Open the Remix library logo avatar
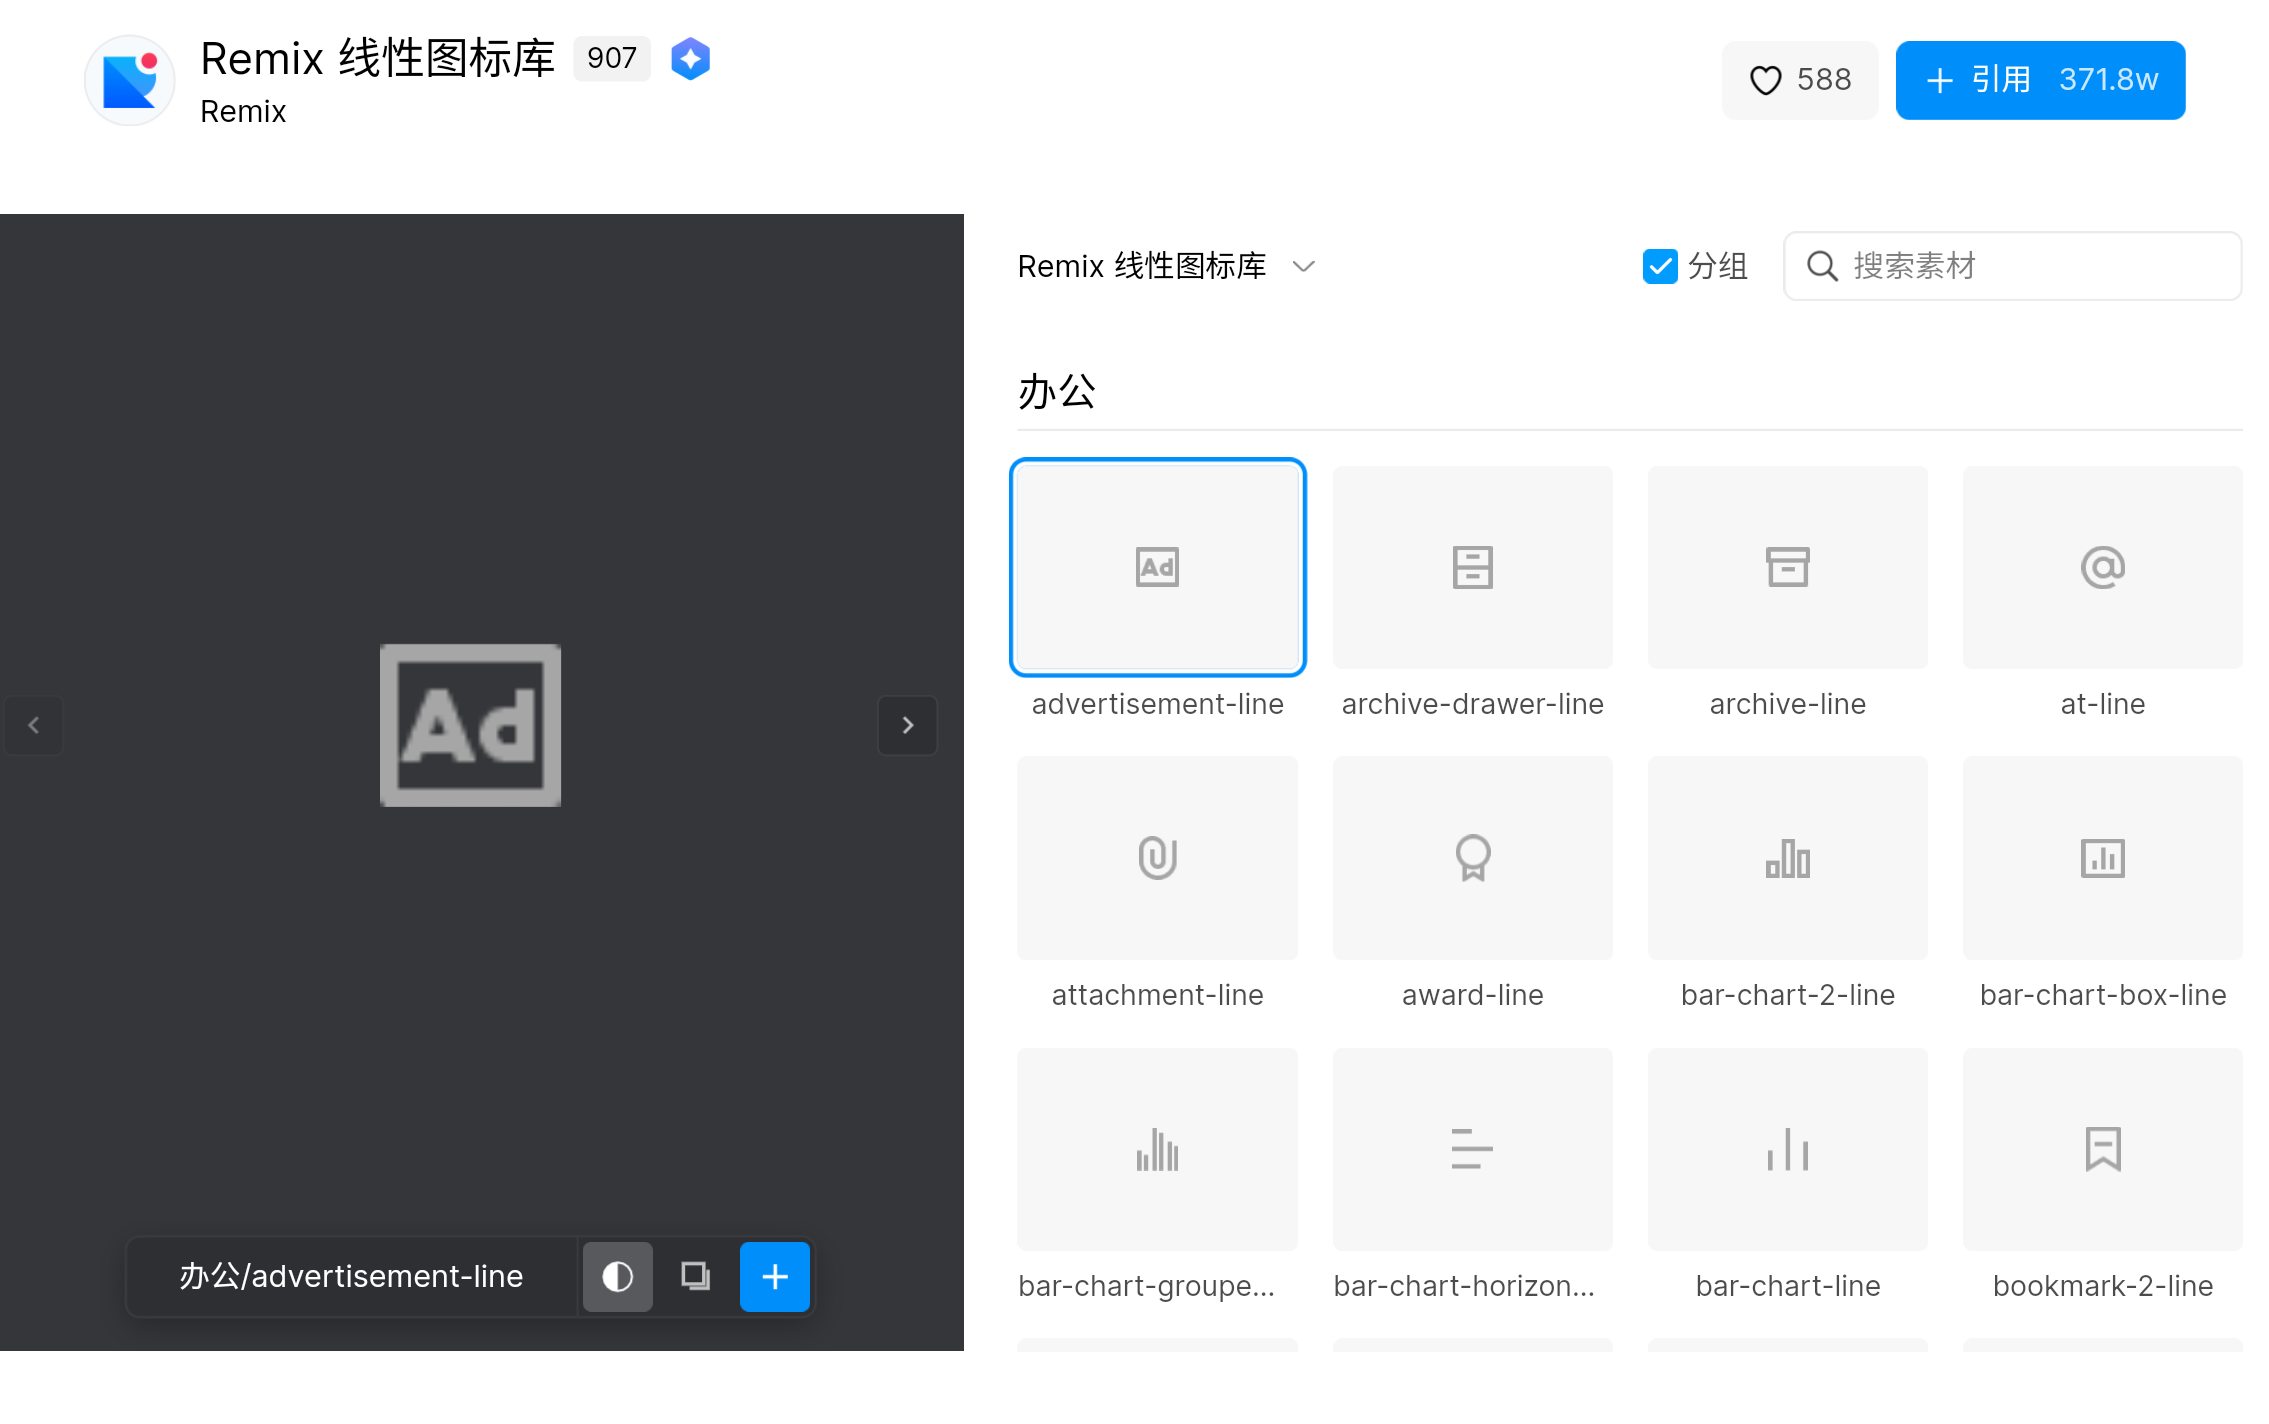This screenshot has width=2269, height=1424. pos(130,80)
